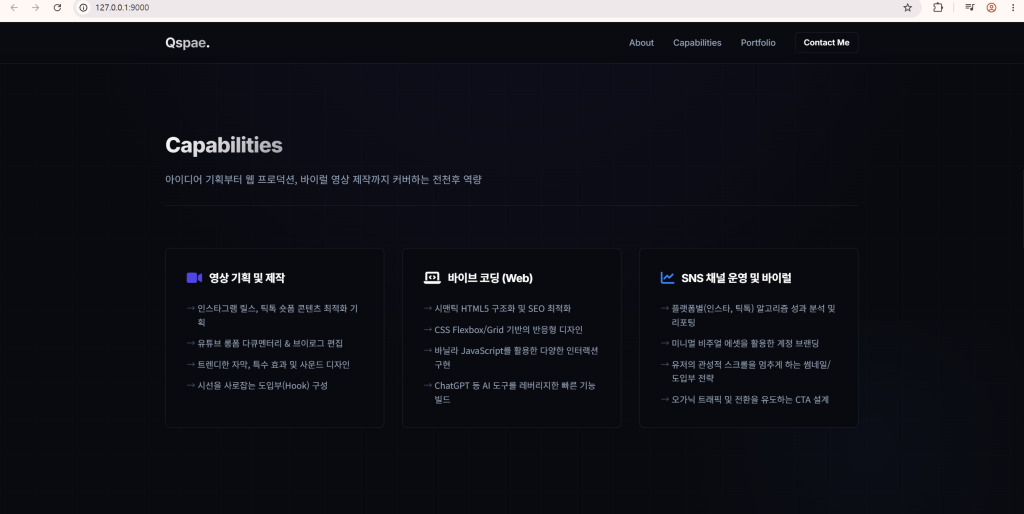The width and height of the screenshot is (1024, 514).
Task: Click the ChatGPT 등 AI 도구 list item
Action: click(510, 392)
